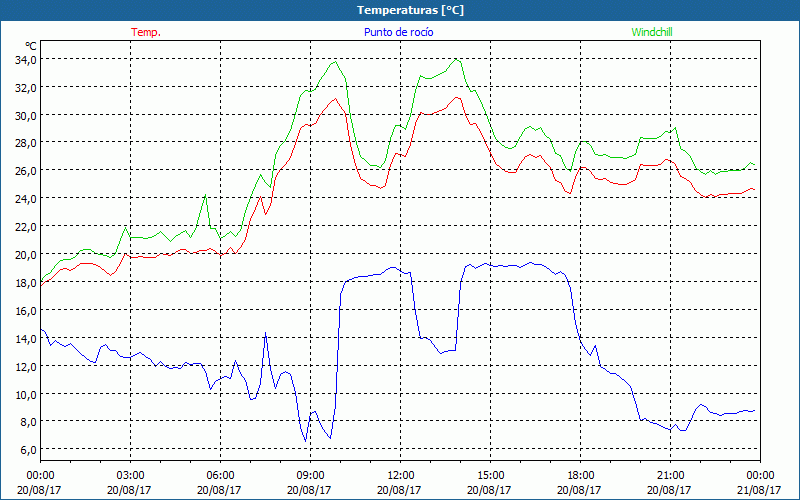The width and height of the screenshot is (800, 500).
Task: Click the 20/08/17 date under 12:00
Action: click(399, 490)
